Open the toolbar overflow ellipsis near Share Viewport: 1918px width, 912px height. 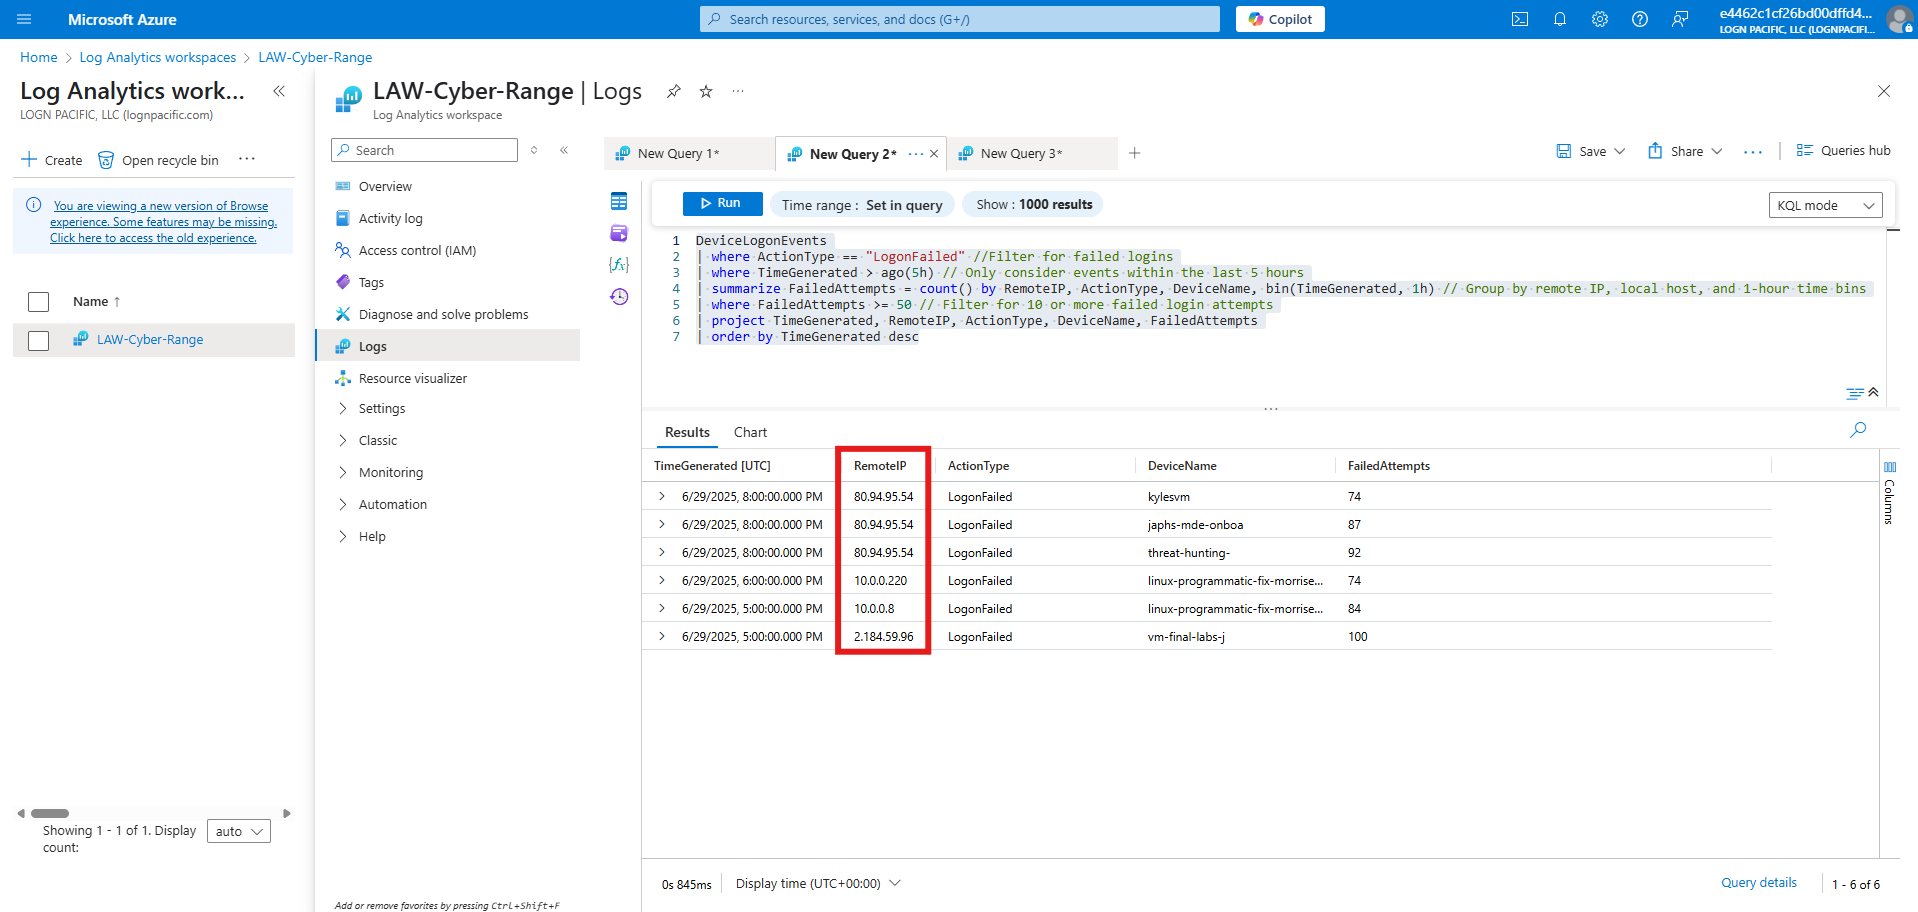click(x=1753, y=152)
